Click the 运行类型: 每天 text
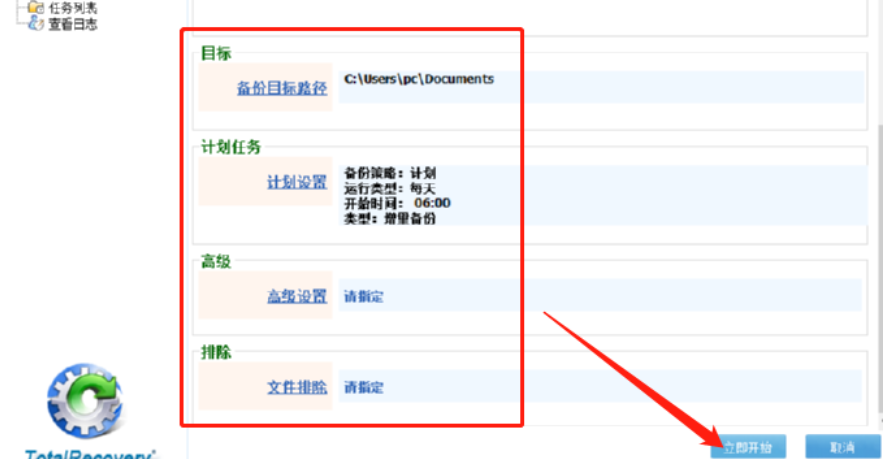This screenshot has height=459, width=886. point(390,188)
